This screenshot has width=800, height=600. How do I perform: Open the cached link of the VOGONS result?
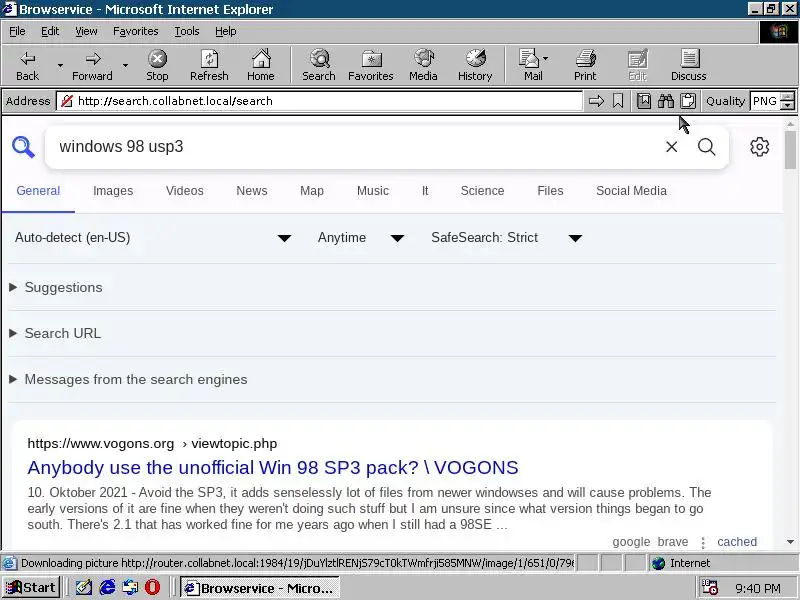click(x=737, y=542)
